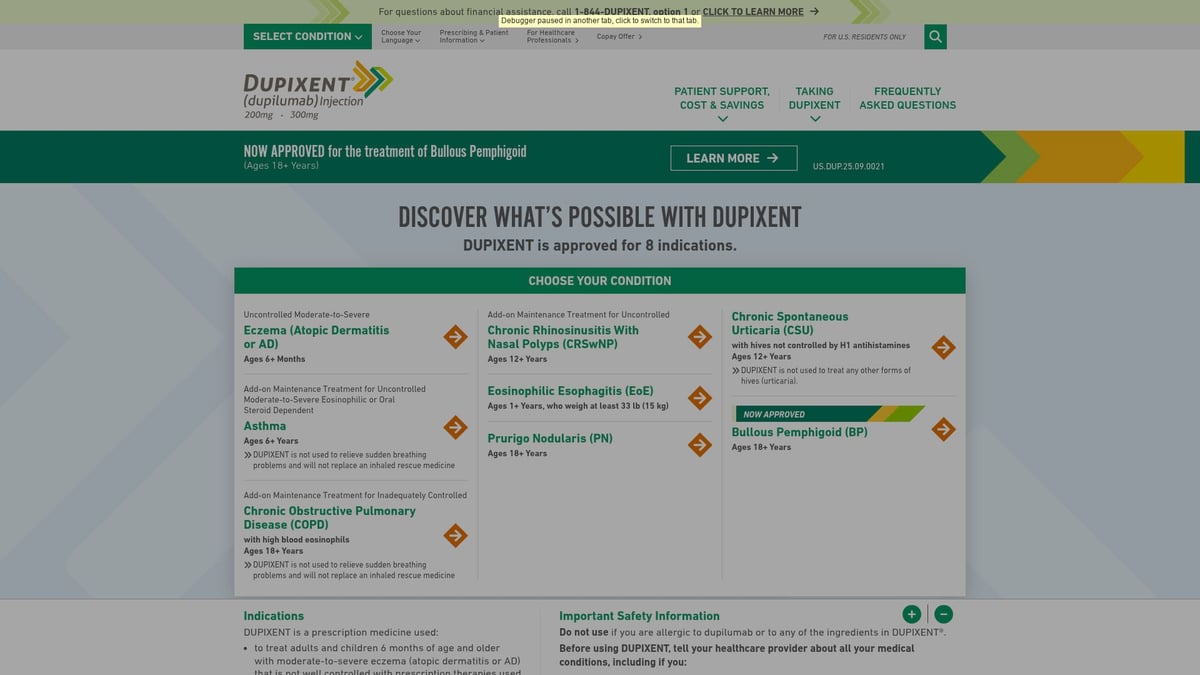
Task: Click the orange arrow next to Eczema
Action: (455, 337)
